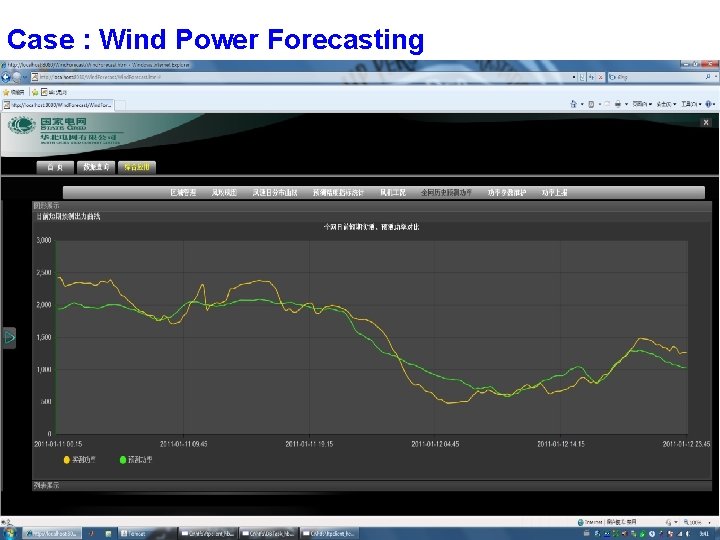Click the Add to Favorites bar icon
This screenshot has width=720, height=540.
click(35, 92)
